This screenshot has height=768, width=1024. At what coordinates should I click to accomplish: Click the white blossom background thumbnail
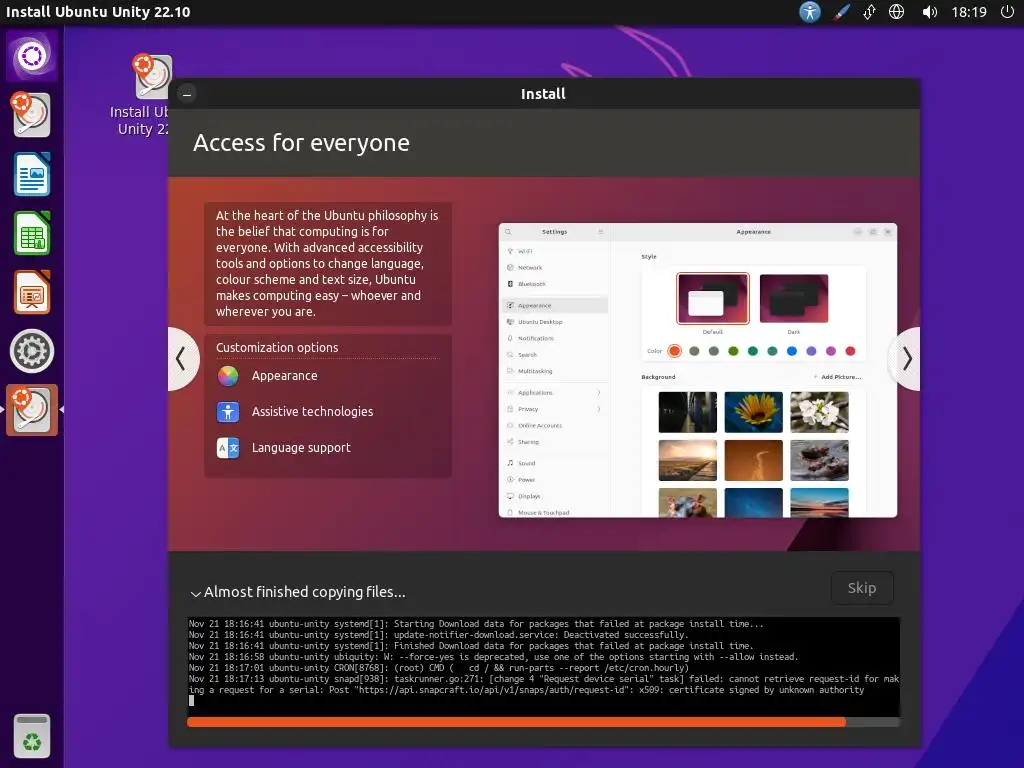pos(819,412)
